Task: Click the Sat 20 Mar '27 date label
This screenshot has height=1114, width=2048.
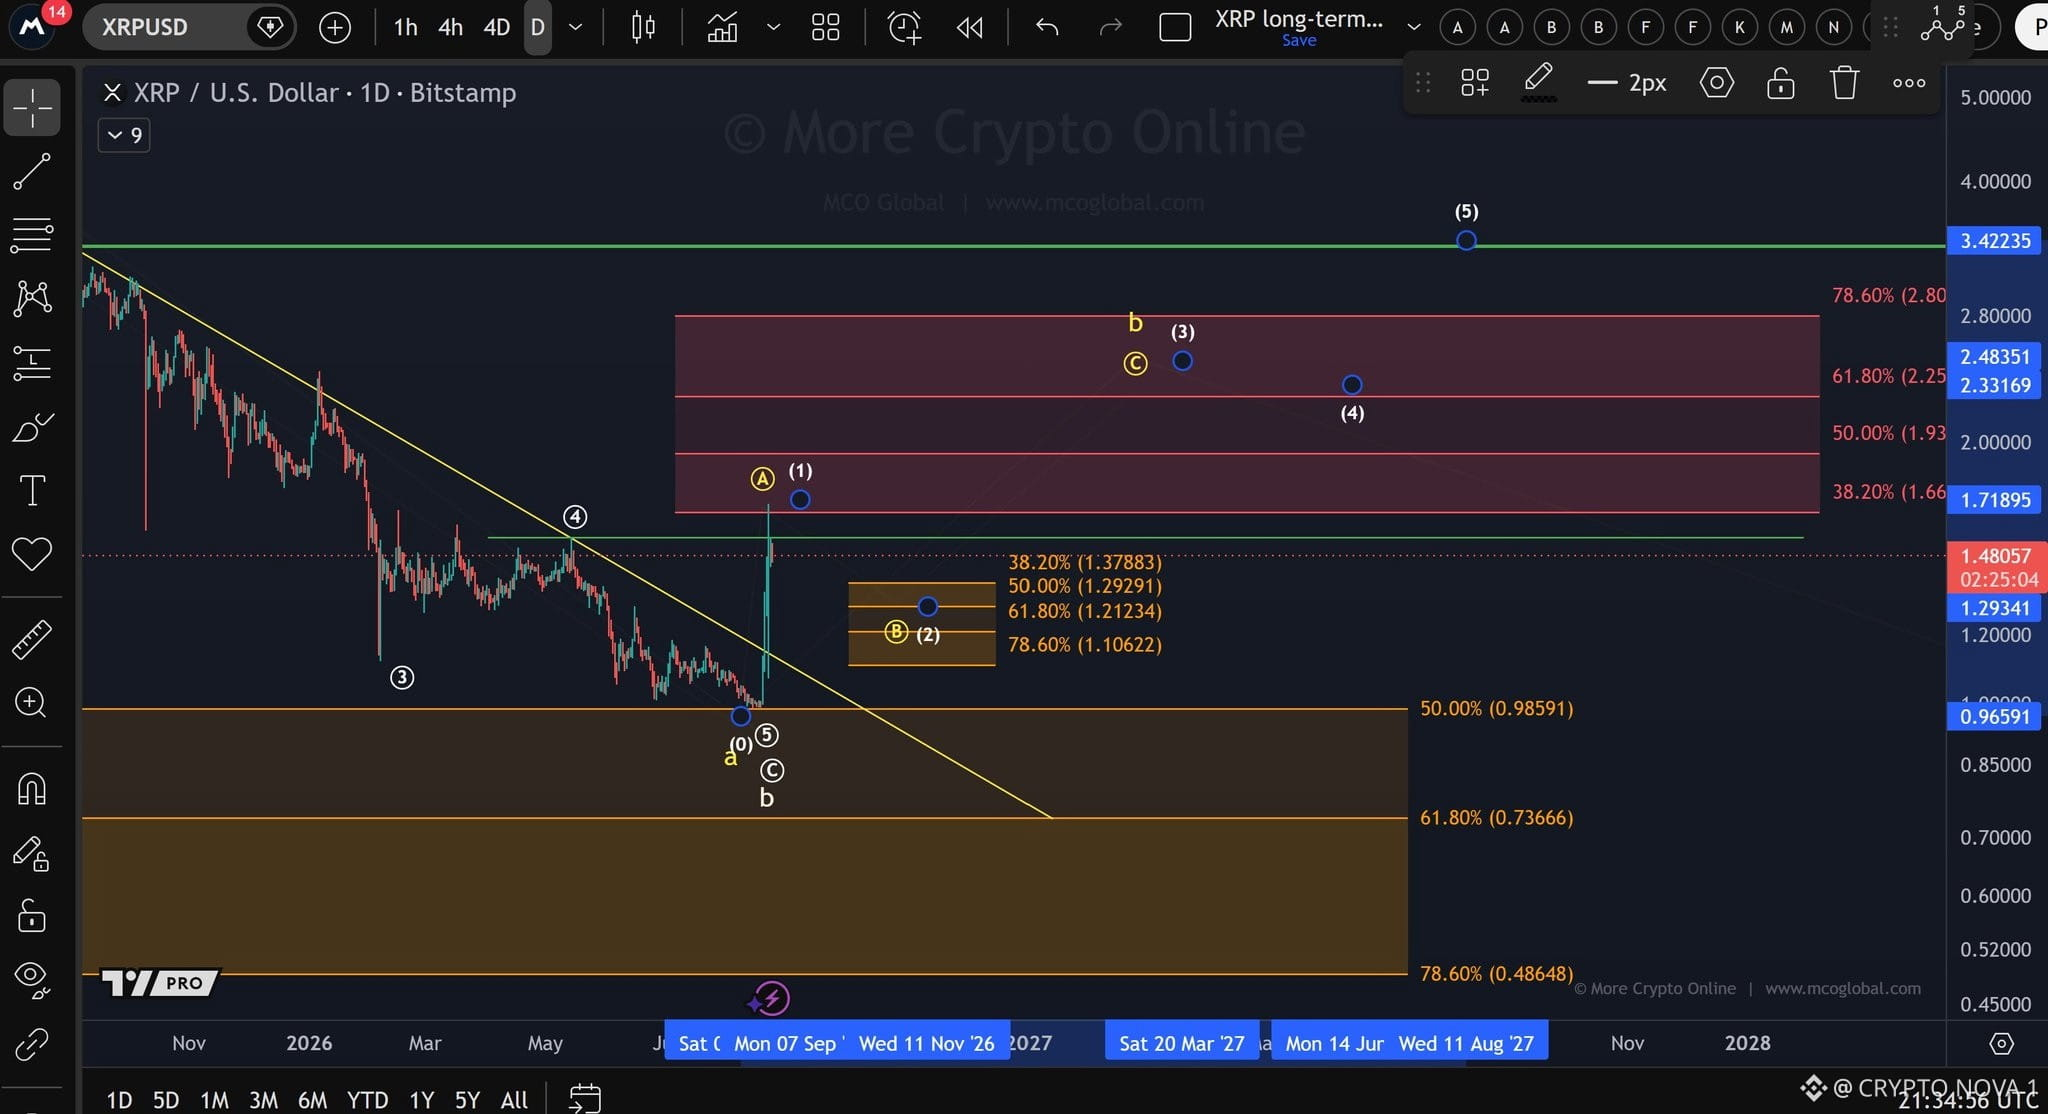Action: pos(1181,1043)
